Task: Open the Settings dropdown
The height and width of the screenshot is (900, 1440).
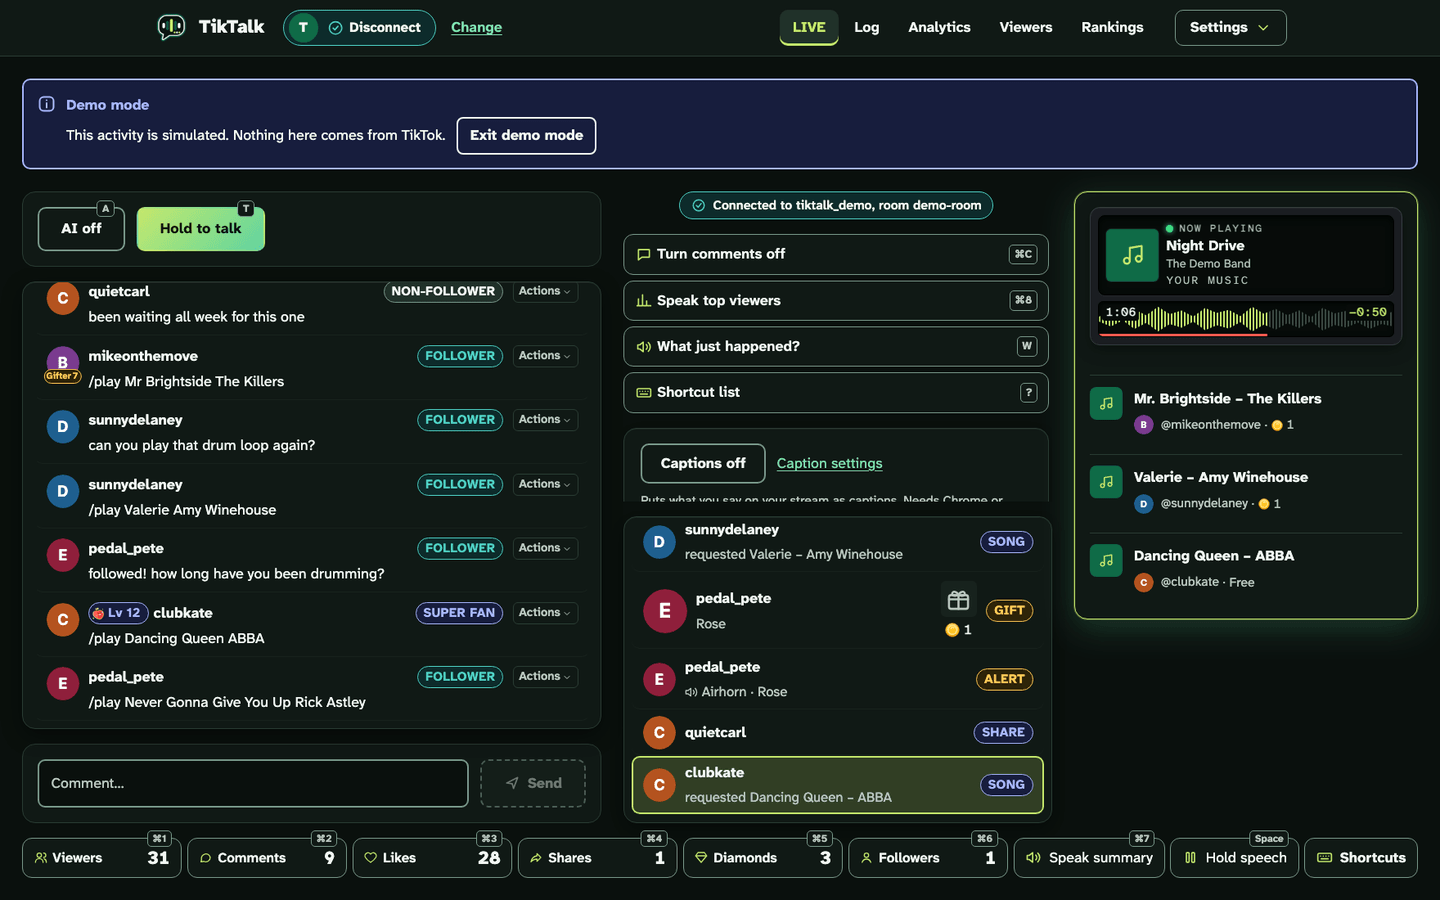Action: click(1230, 28)
